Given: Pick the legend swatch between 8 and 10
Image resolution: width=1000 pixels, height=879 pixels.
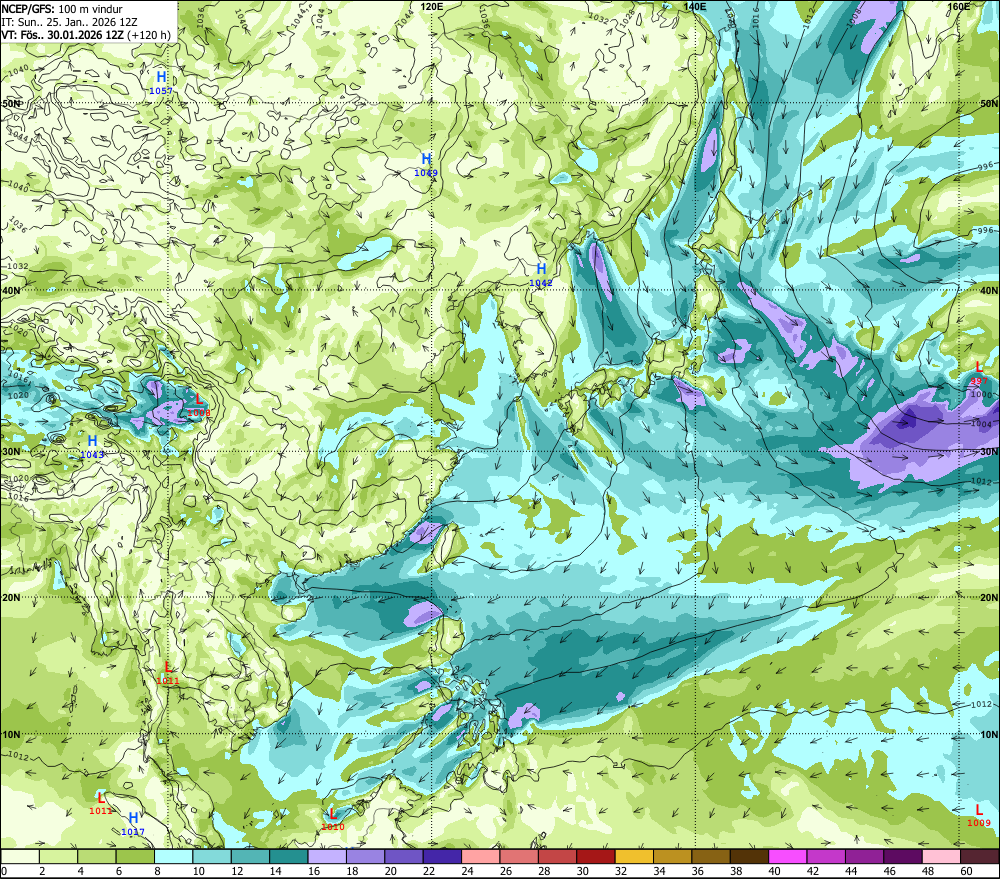Looking at the screenshot, I should click(173, 856).
